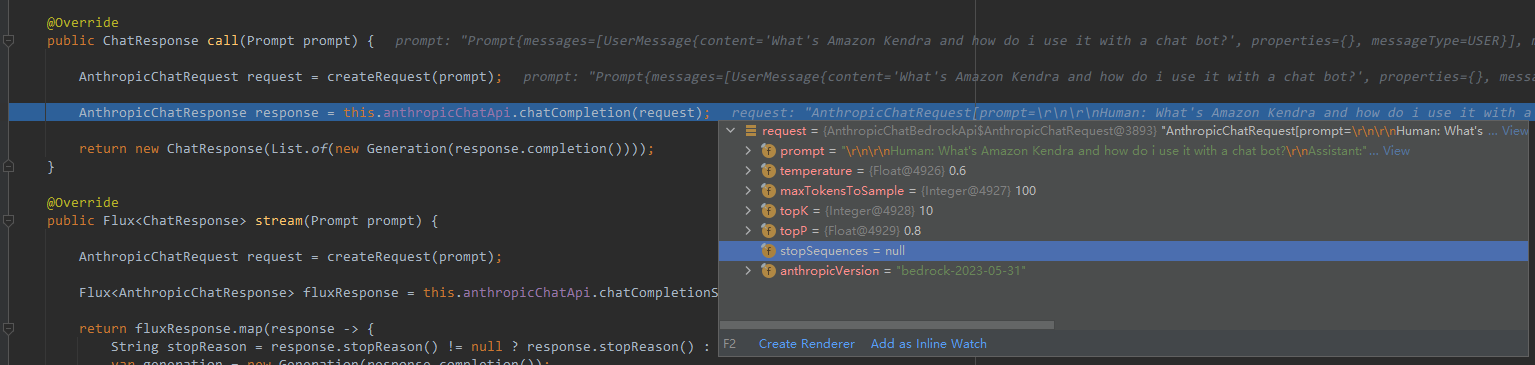Click the return new ChatResponse statement
Image resolution: width=1535 pixels, height=365 pixels.
pos(366,149)
